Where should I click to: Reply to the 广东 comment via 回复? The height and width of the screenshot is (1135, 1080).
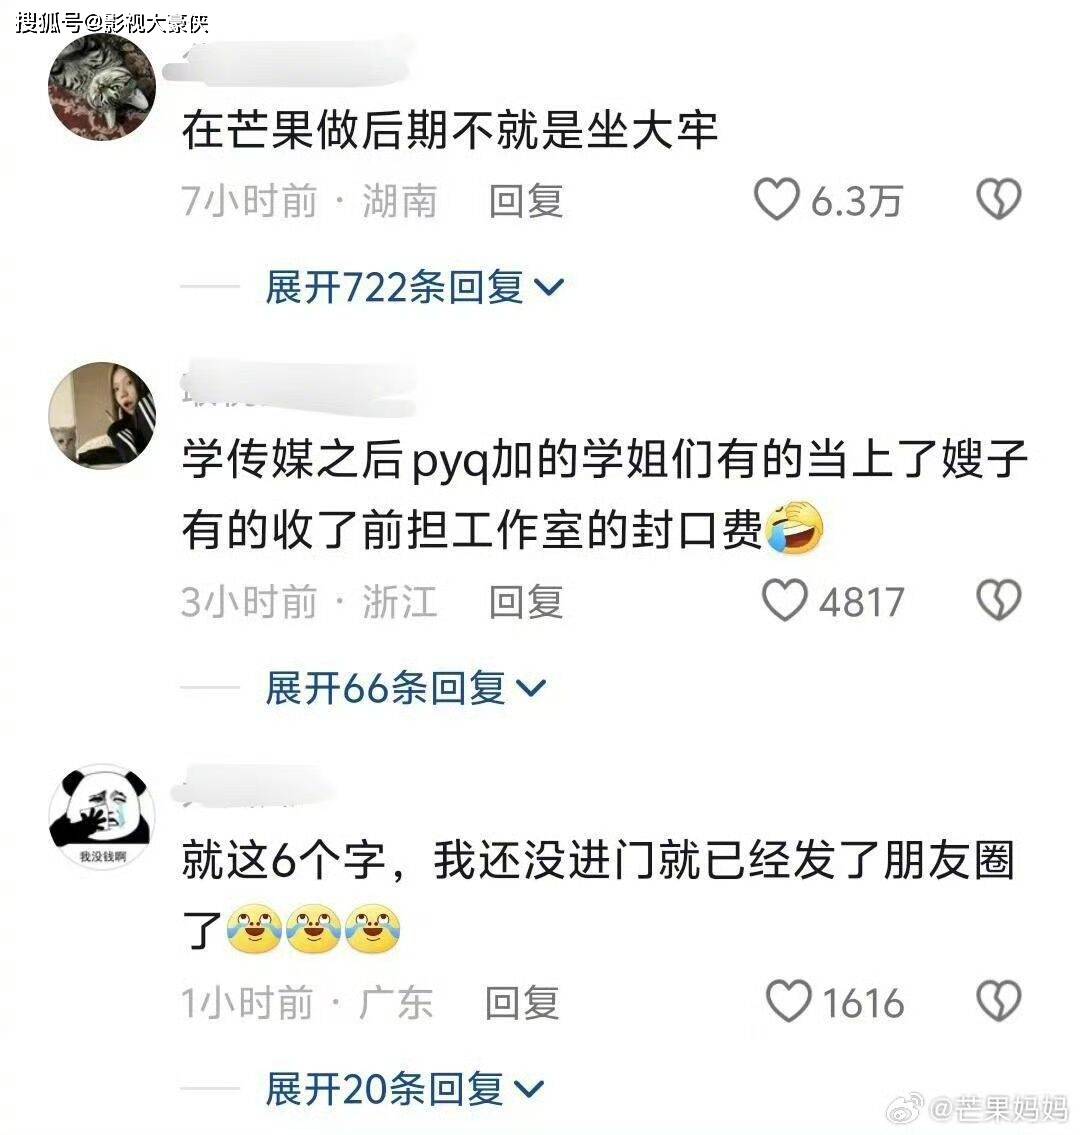(x=522, y=1003)
